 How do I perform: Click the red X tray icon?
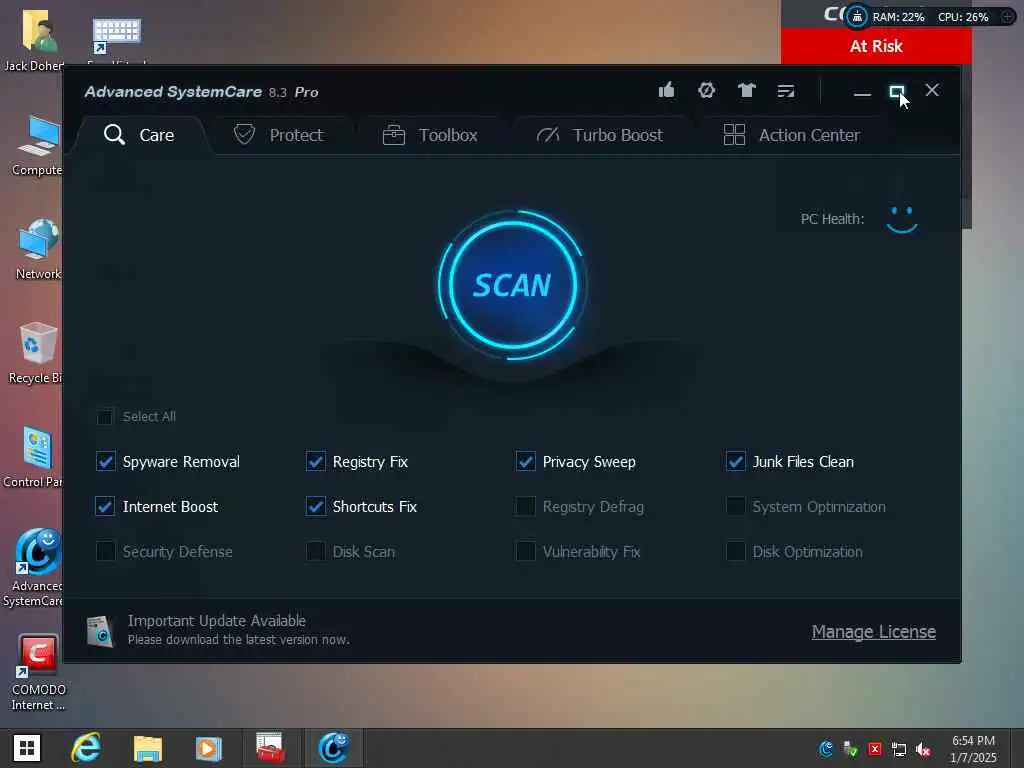point(875,749)
